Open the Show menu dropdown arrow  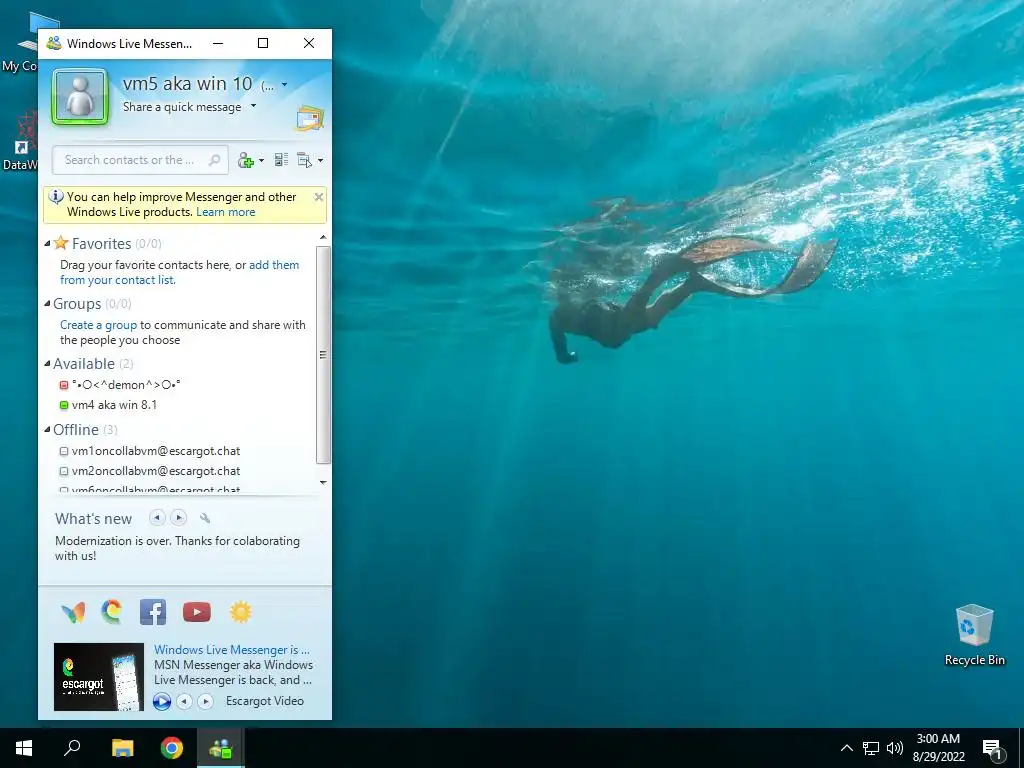pyautogui.click(x=320, y=161)
